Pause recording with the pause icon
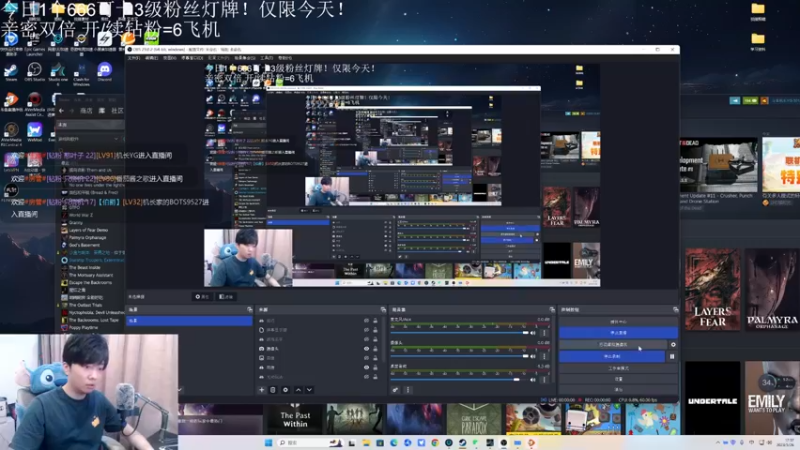The height and width of the screenshot is (450, 800). point(672,356)
